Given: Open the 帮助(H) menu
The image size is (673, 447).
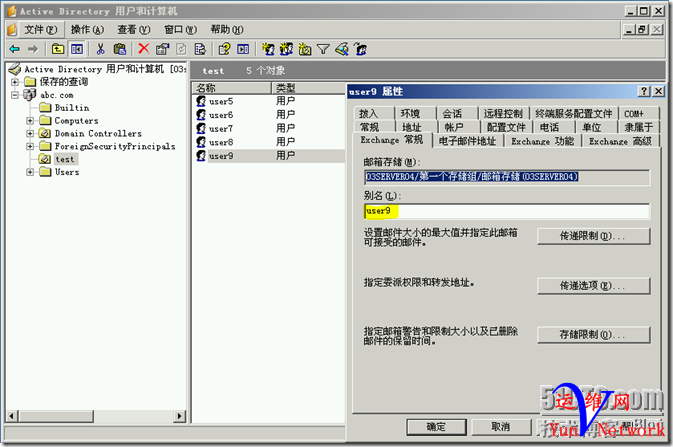Looking at the screenshot, I should (x=227, y=30).
